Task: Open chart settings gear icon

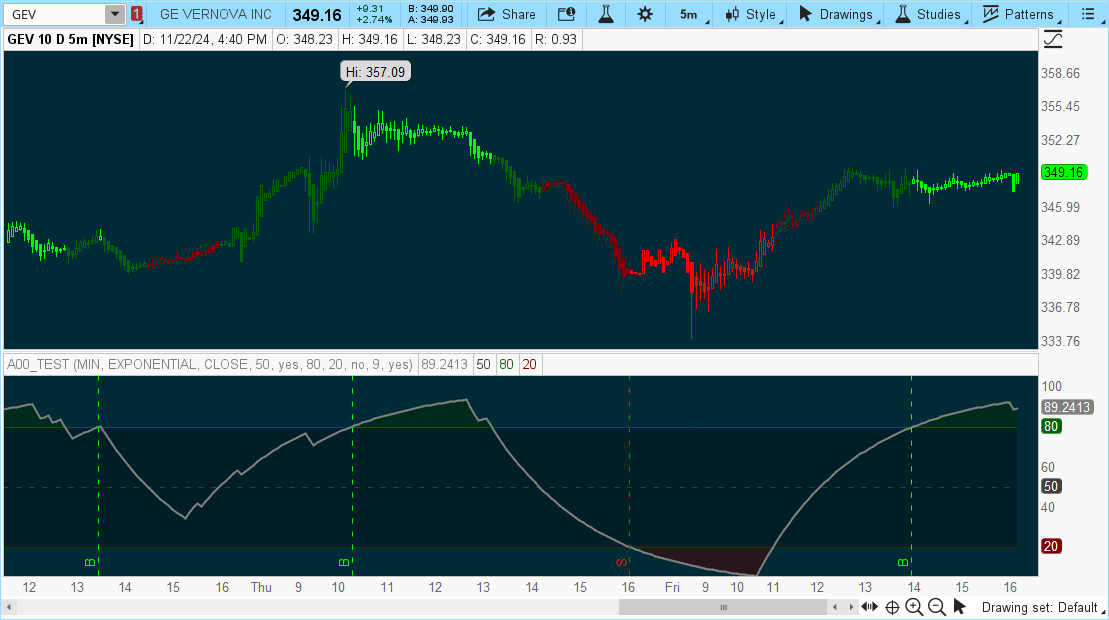Action: pyautogui.click(x=645, y=14)
